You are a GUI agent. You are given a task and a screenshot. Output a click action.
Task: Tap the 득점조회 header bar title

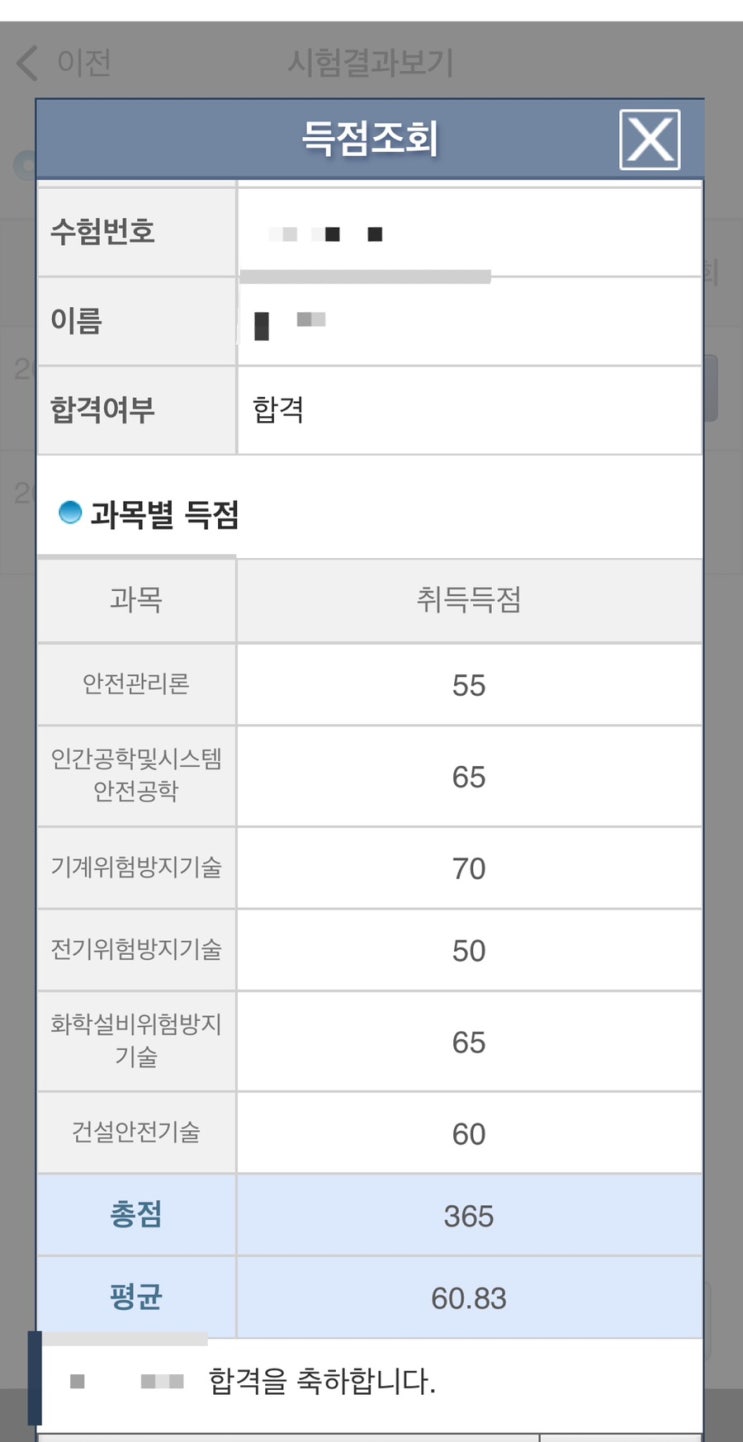coord(370,139)
